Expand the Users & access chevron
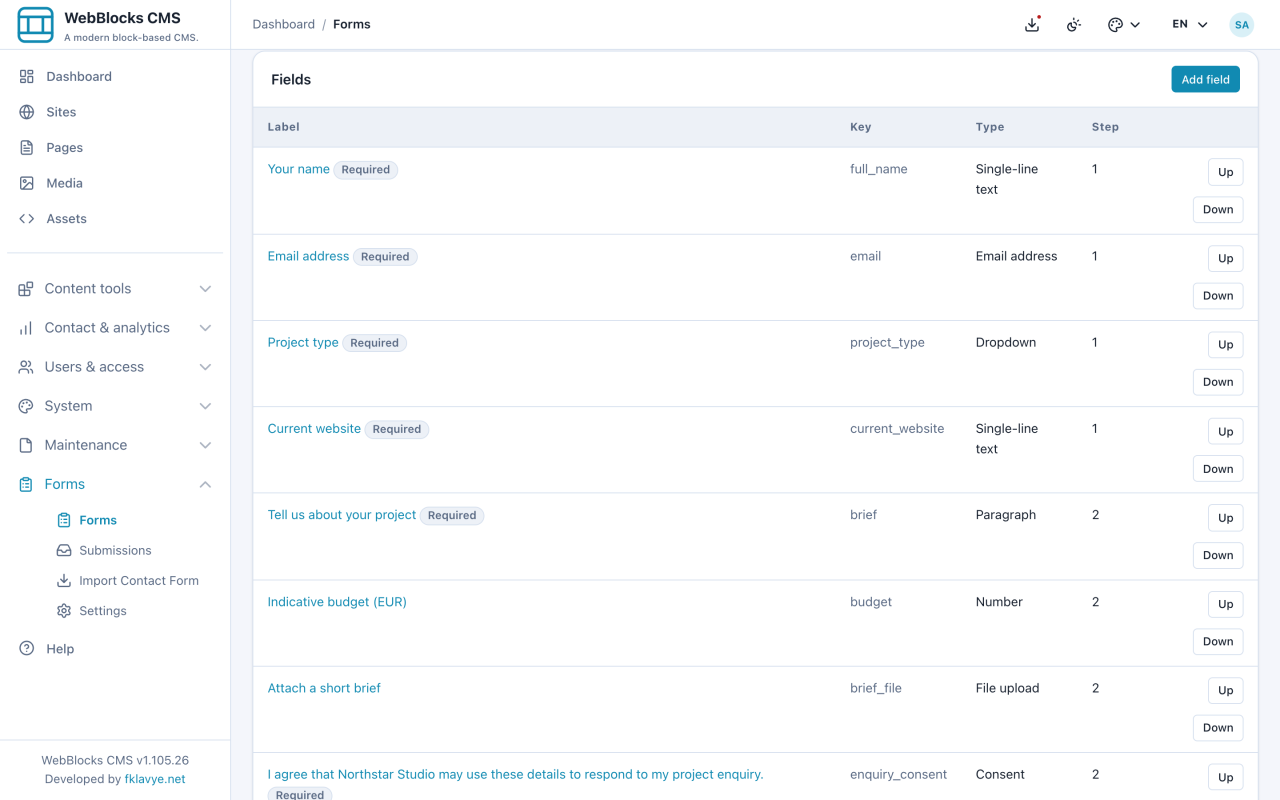Viewport: 1280px width, 800px height. coord(205,367)
